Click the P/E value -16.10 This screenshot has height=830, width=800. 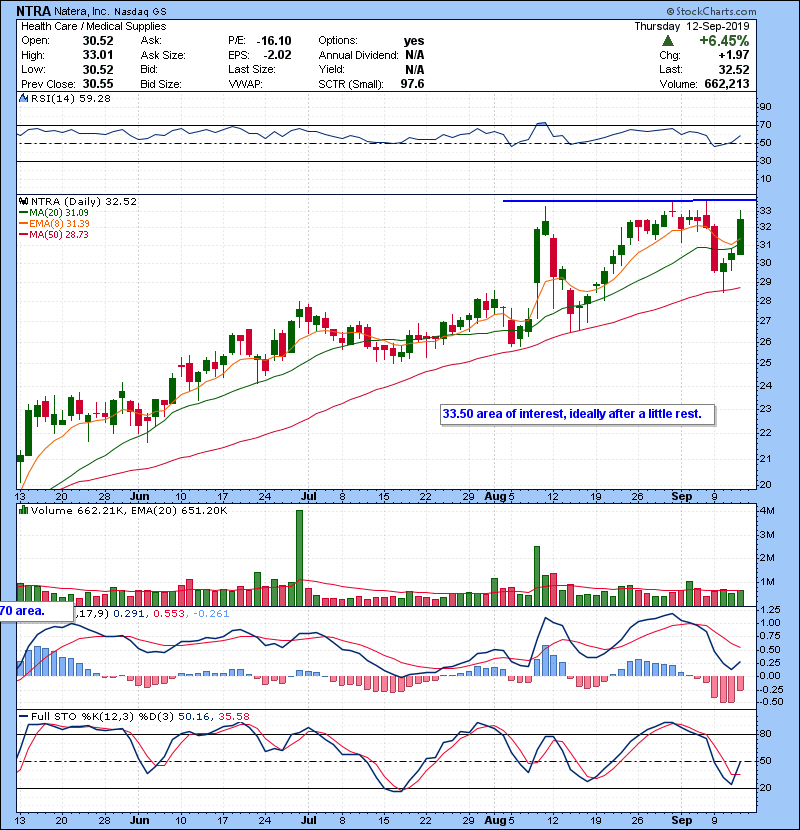274,41
